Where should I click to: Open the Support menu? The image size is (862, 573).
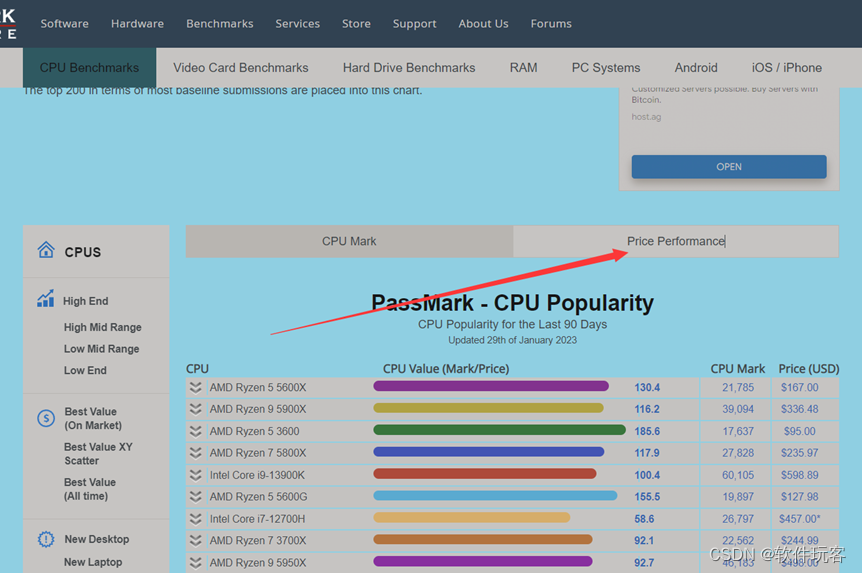coord(415,24)
